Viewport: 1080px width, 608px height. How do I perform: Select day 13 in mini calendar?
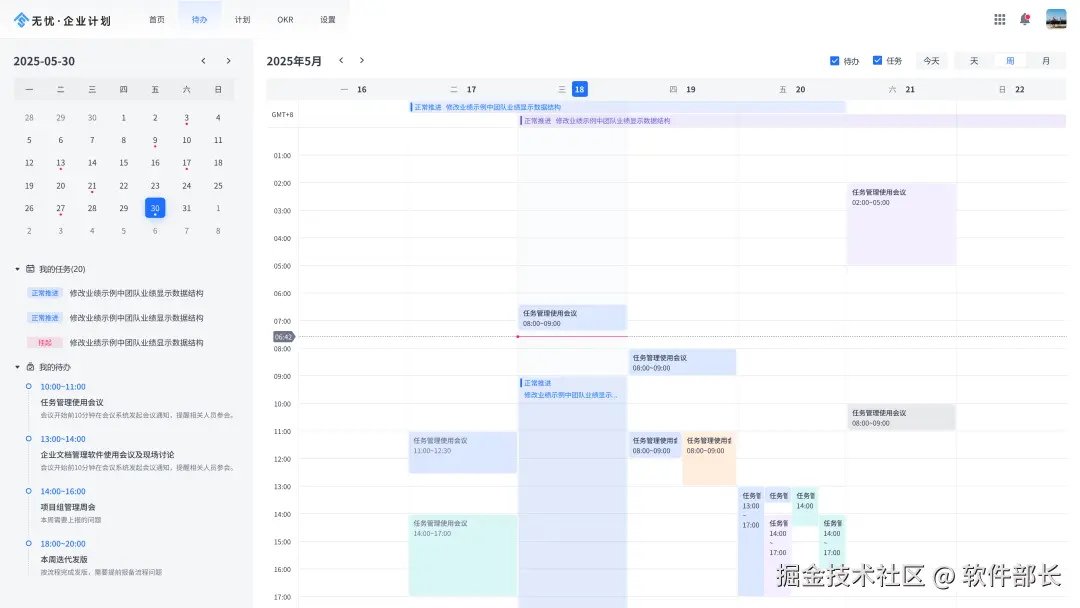coord(61,163)
